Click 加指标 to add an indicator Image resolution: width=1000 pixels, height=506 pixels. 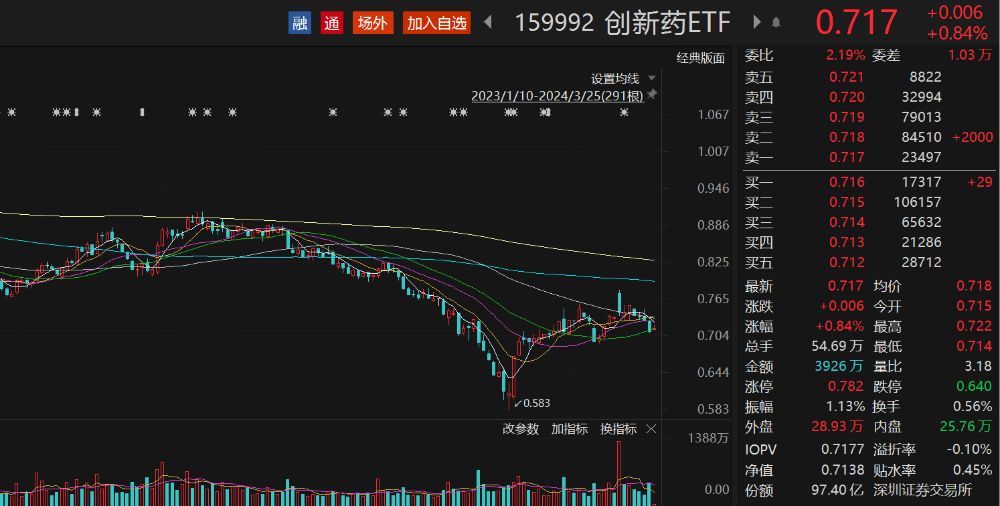(569, 429)
